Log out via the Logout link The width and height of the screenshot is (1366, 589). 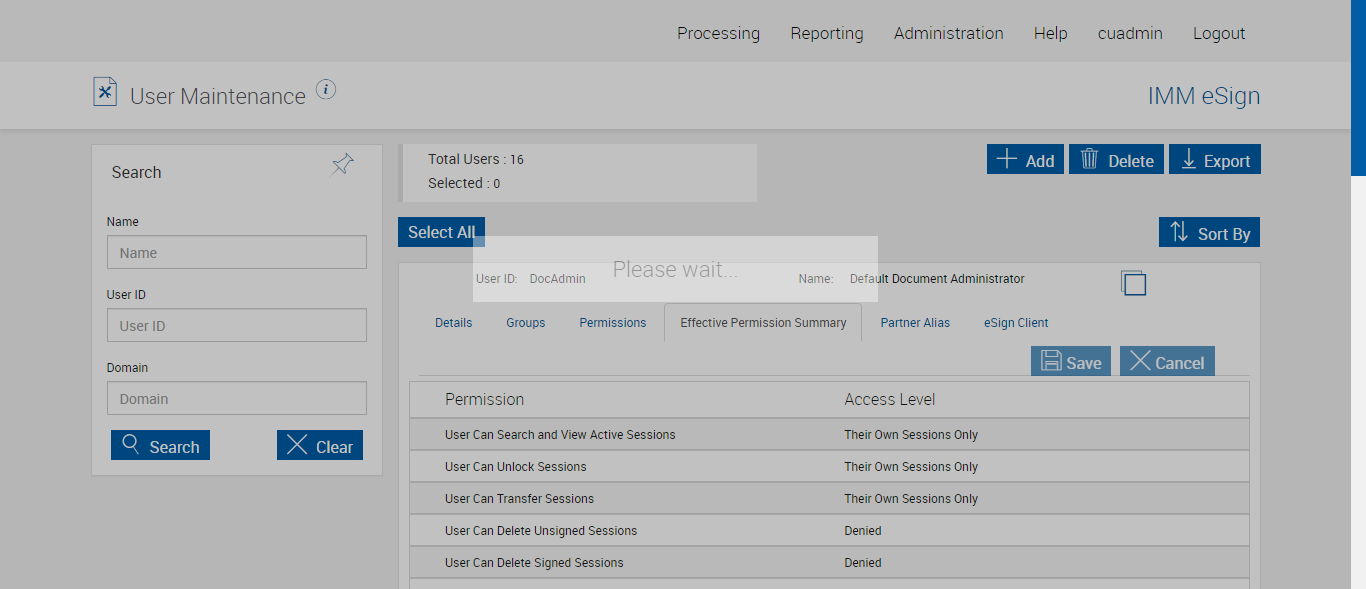pos(1218,33)
